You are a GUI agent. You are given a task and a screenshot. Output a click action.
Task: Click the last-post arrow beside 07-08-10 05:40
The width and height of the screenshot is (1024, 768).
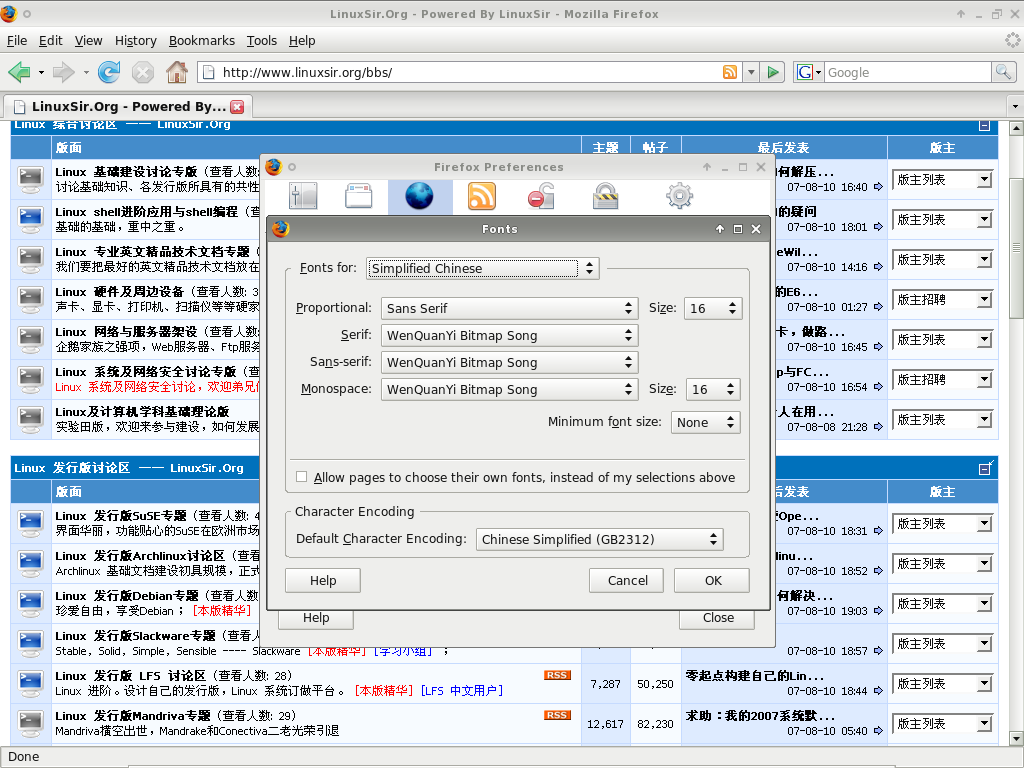pos(878,731)
